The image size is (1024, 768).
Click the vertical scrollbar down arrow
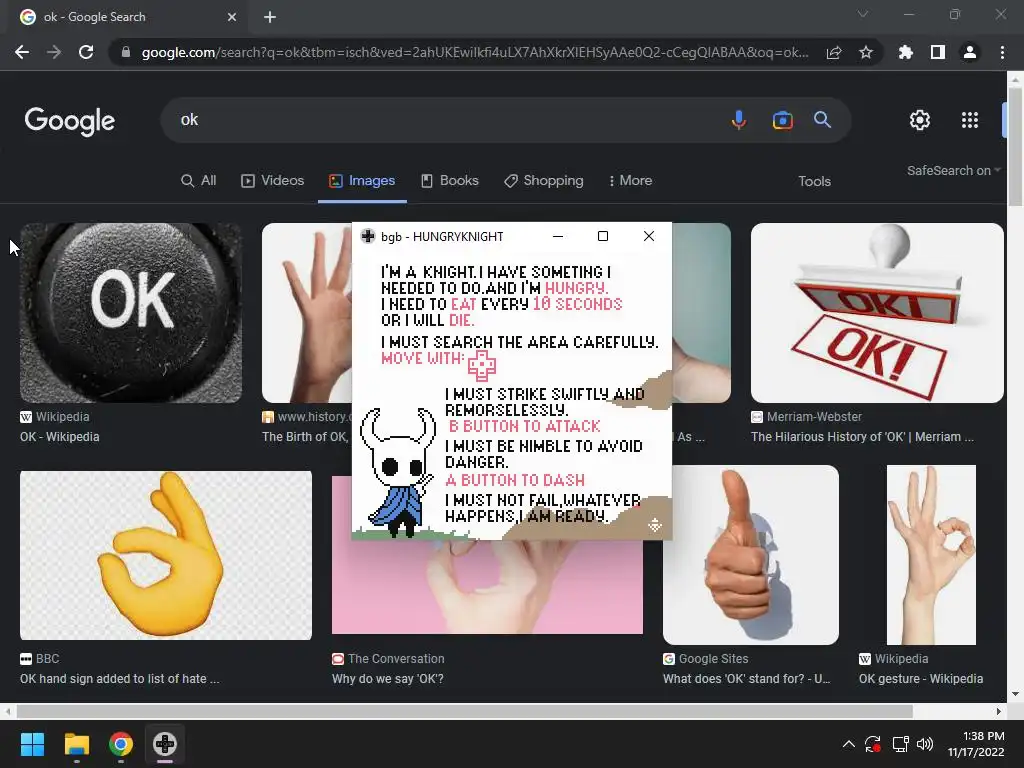coord(1015,694)
